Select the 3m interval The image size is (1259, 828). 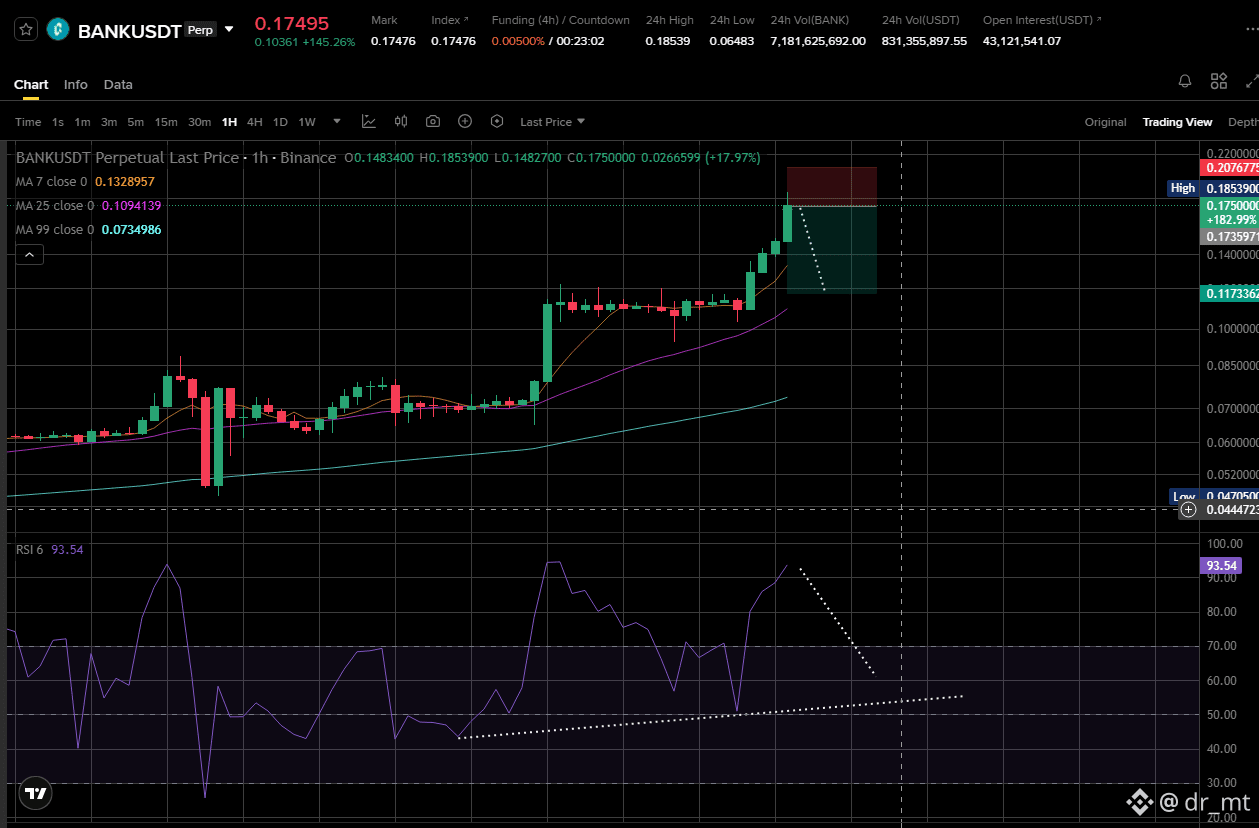(109, 122)
